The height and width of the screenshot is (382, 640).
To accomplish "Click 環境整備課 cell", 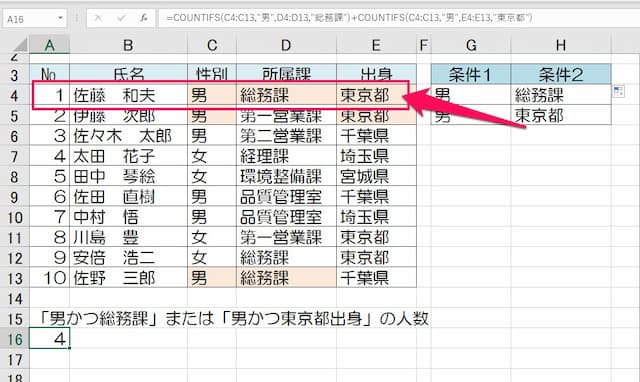I will [x=286, y=176].
